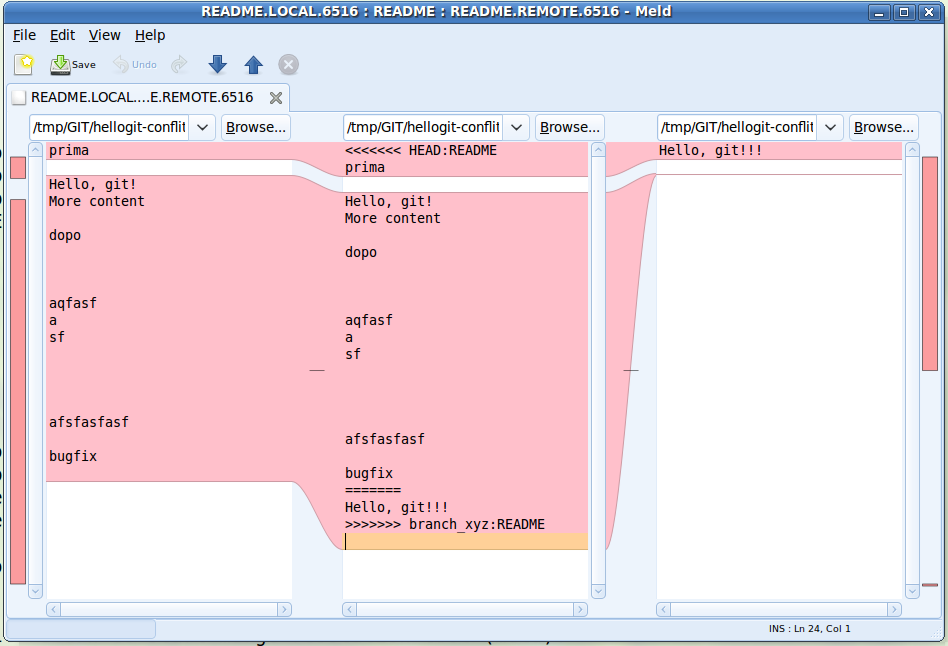Close the README.LOCAL tab
The height and width of the screenshot is (646, 948).
click(276, 98)
